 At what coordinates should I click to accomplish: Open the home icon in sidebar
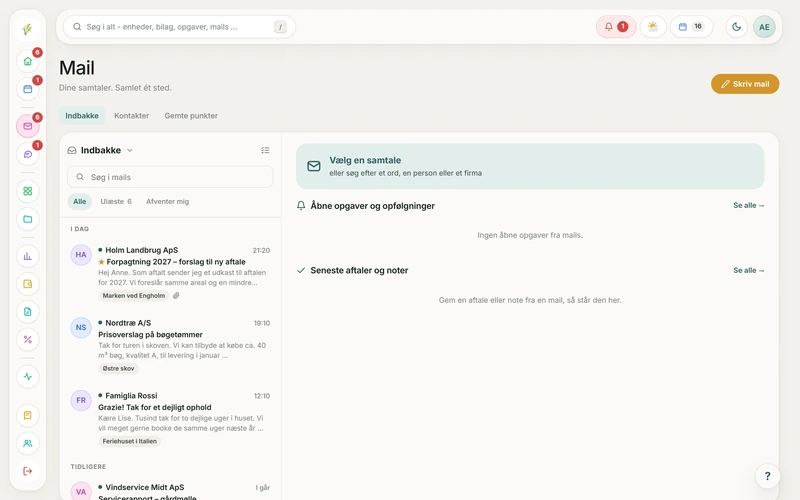28,61
